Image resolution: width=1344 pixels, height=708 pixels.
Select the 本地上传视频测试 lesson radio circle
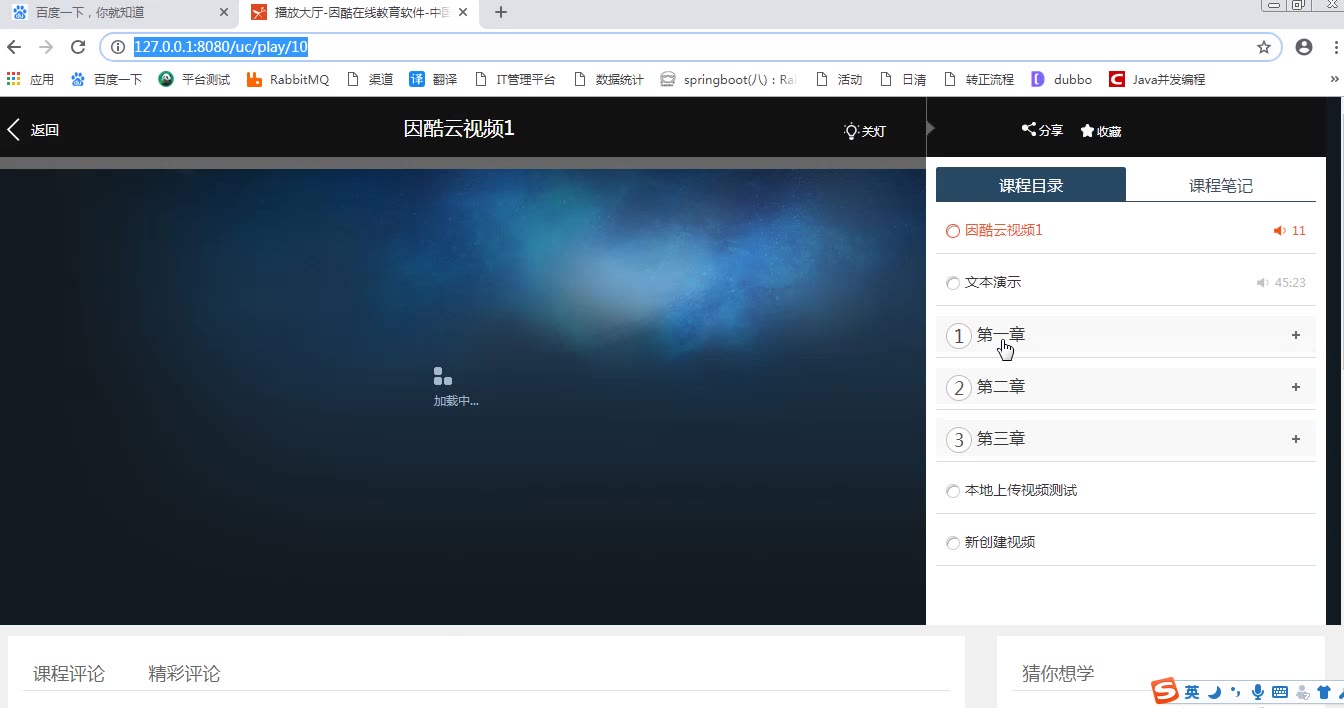(x=952, y=491)
